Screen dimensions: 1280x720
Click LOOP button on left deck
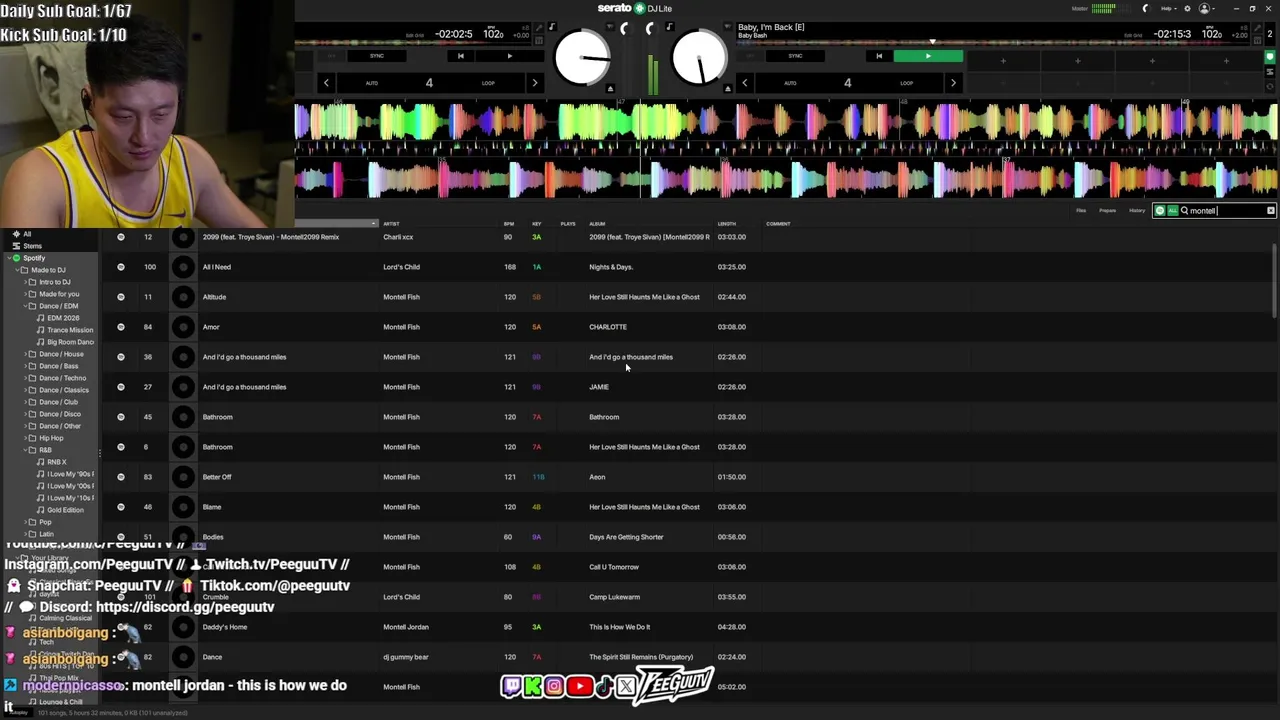488,83
